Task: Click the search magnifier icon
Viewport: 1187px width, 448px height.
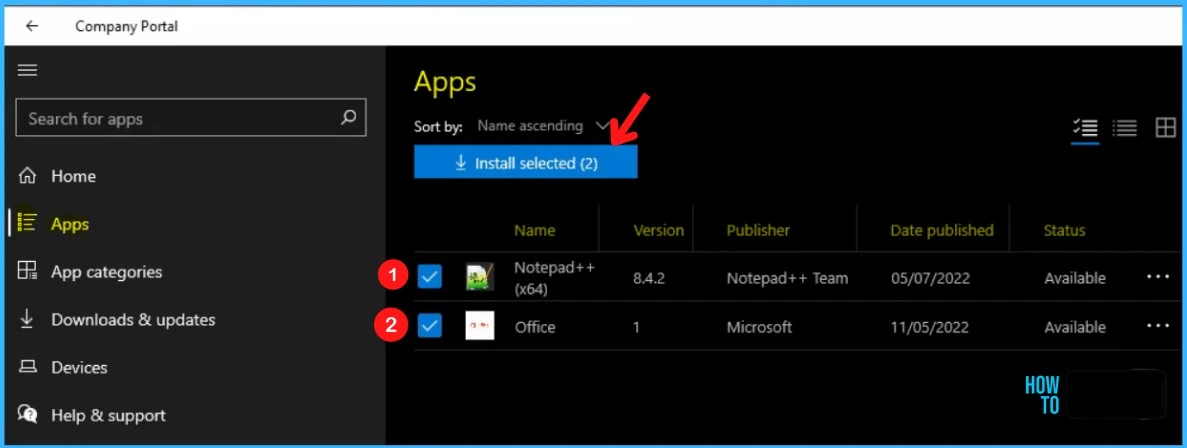Action: click(348, 118)
